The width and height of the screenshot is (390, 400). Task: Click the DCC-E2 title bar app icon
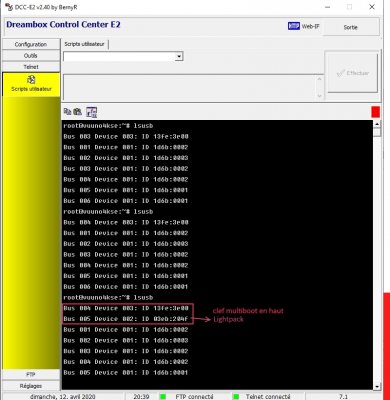pos(8,7)
